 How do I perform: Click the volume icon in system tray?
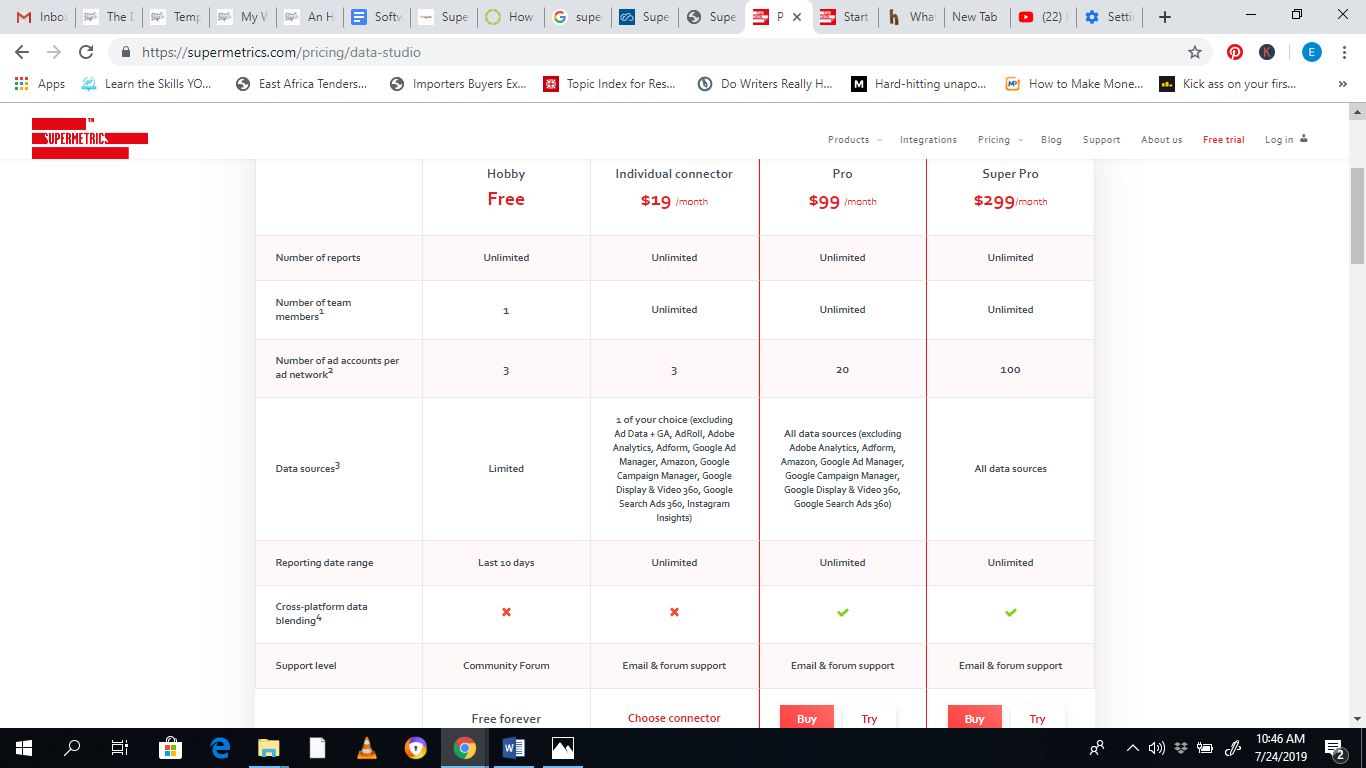(1157, 747)
